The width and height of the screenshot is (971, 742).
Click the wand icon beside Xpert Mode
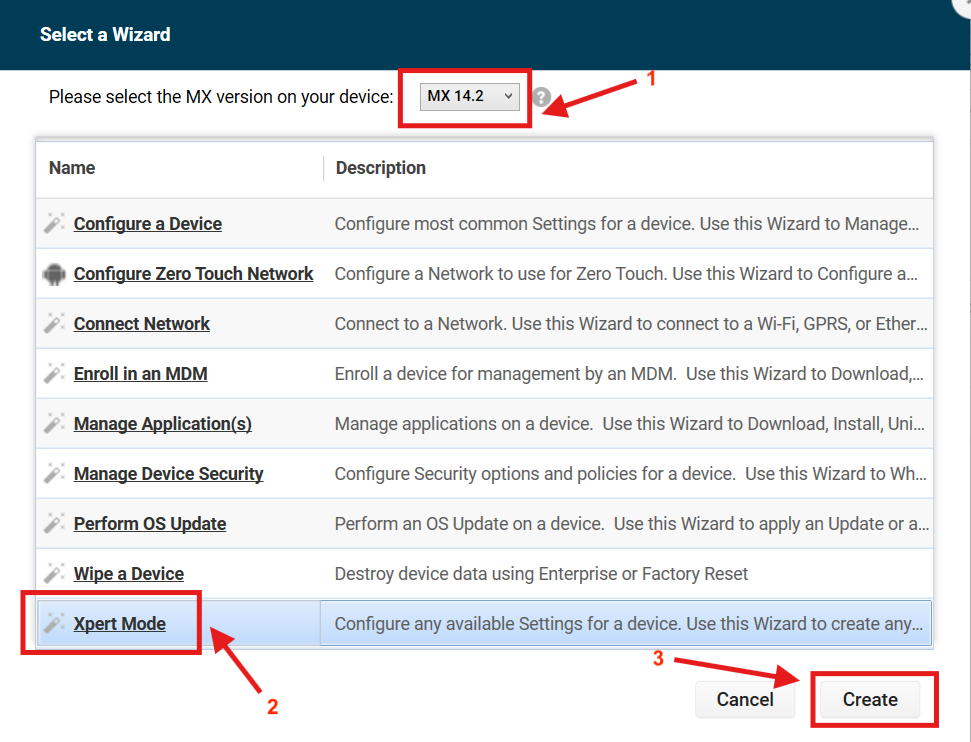coord(54,624)
